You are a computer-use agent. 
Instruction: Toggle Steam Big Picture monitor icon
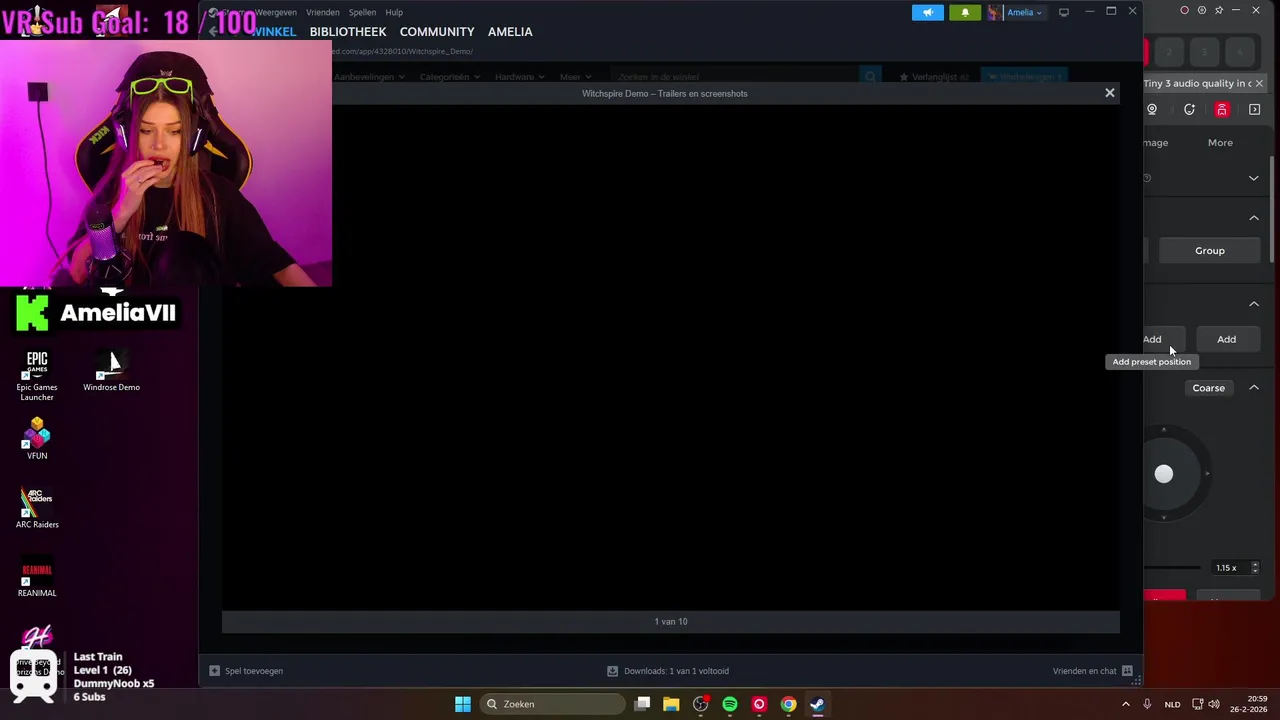pos(1064,12)
